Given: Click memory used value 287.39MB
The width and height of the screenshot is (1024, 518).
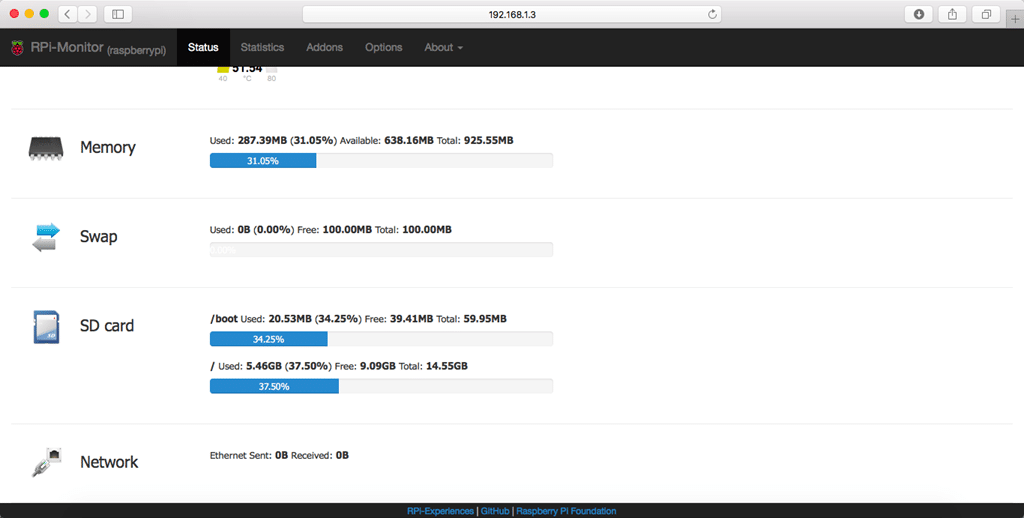Looking at the screenshot, I should tap(263, 140).
